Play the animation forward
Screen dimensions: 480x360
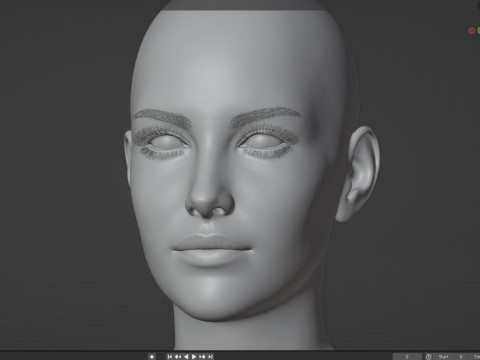click(194, 357)
